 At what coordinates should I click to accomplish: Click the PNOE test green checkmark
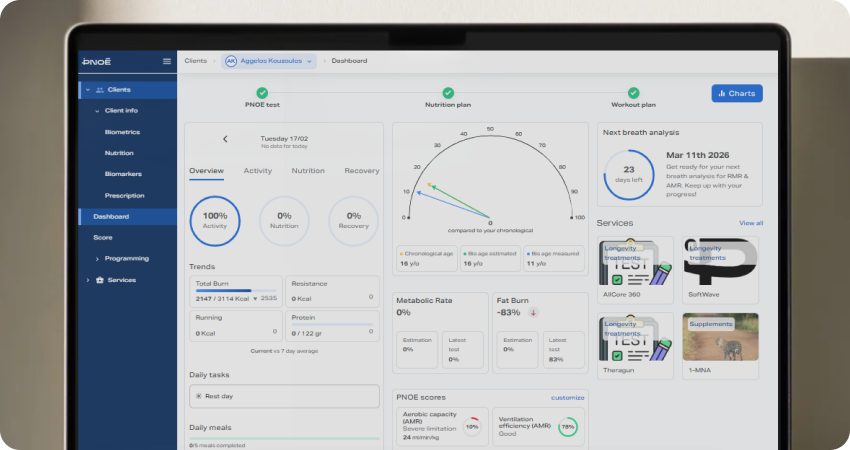262,93
